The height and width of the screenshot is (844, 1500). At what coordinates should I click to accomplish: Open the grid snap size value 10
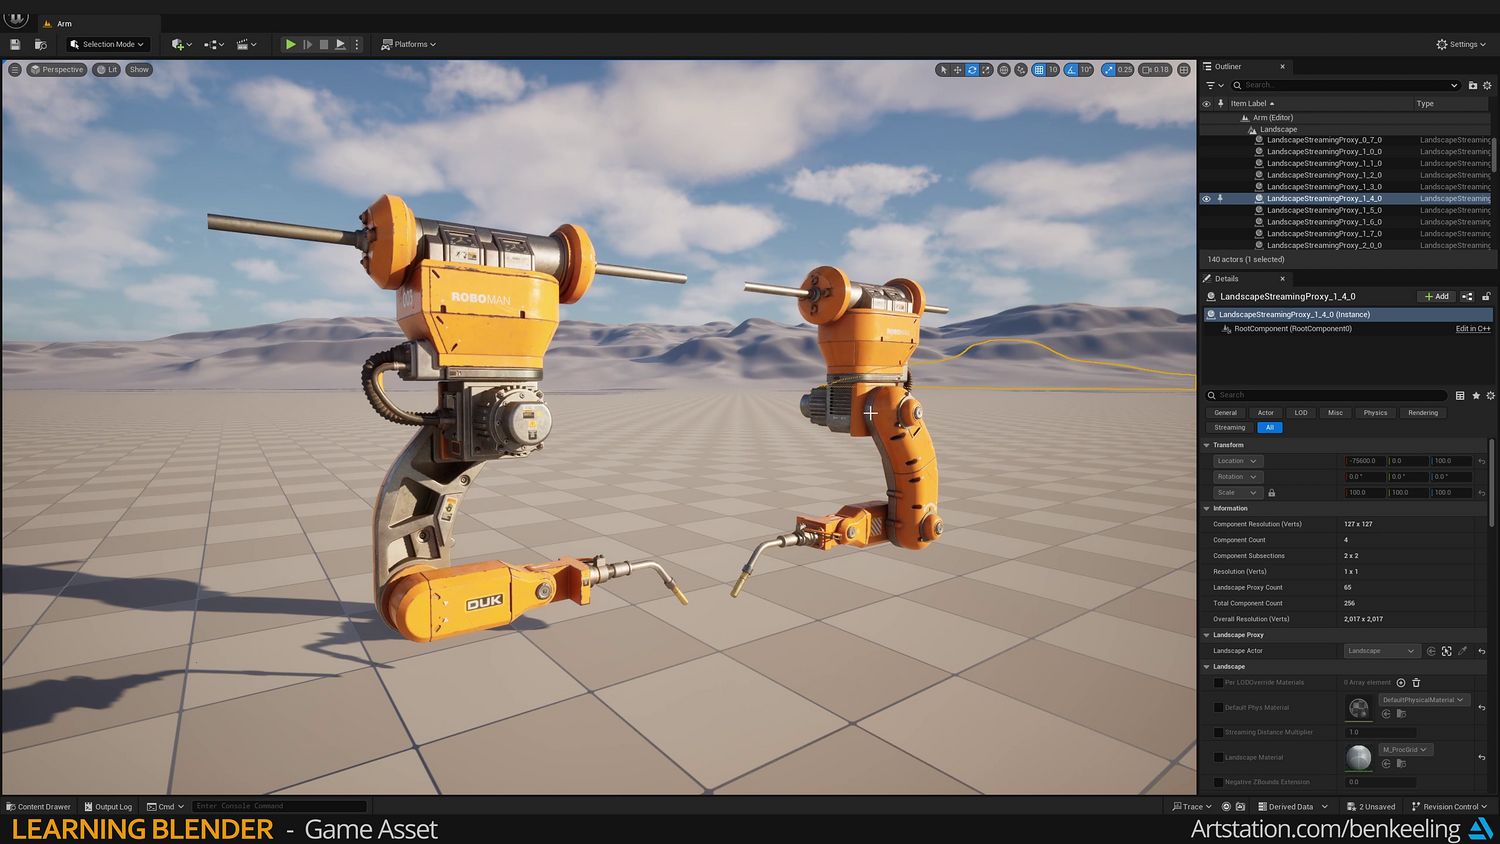1053,70
